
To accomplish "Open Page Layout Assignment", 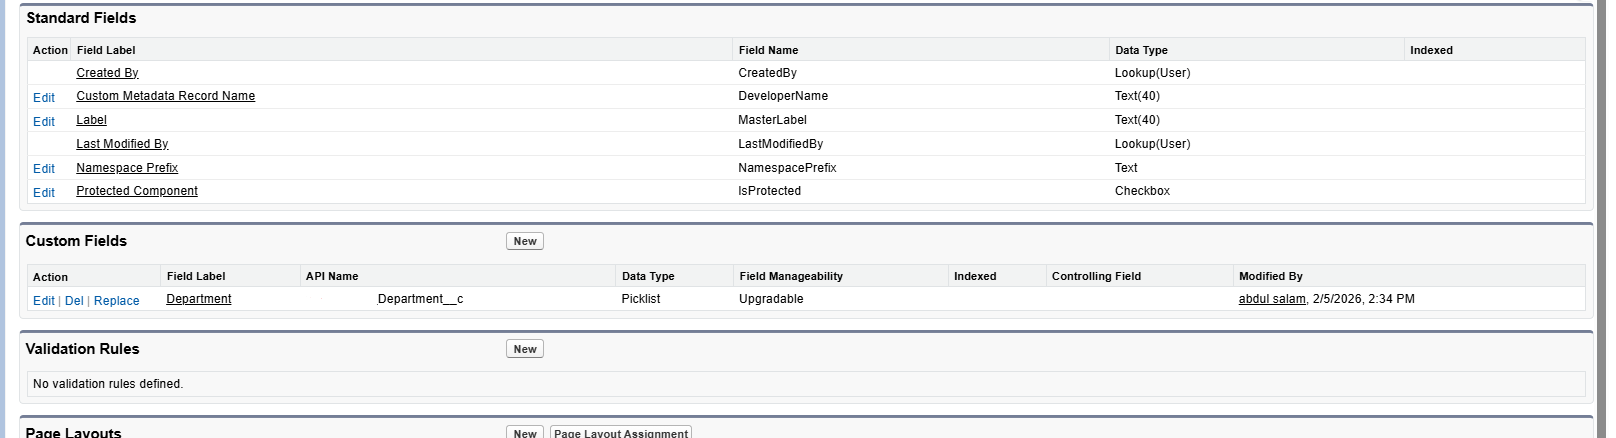I will 620,432.
